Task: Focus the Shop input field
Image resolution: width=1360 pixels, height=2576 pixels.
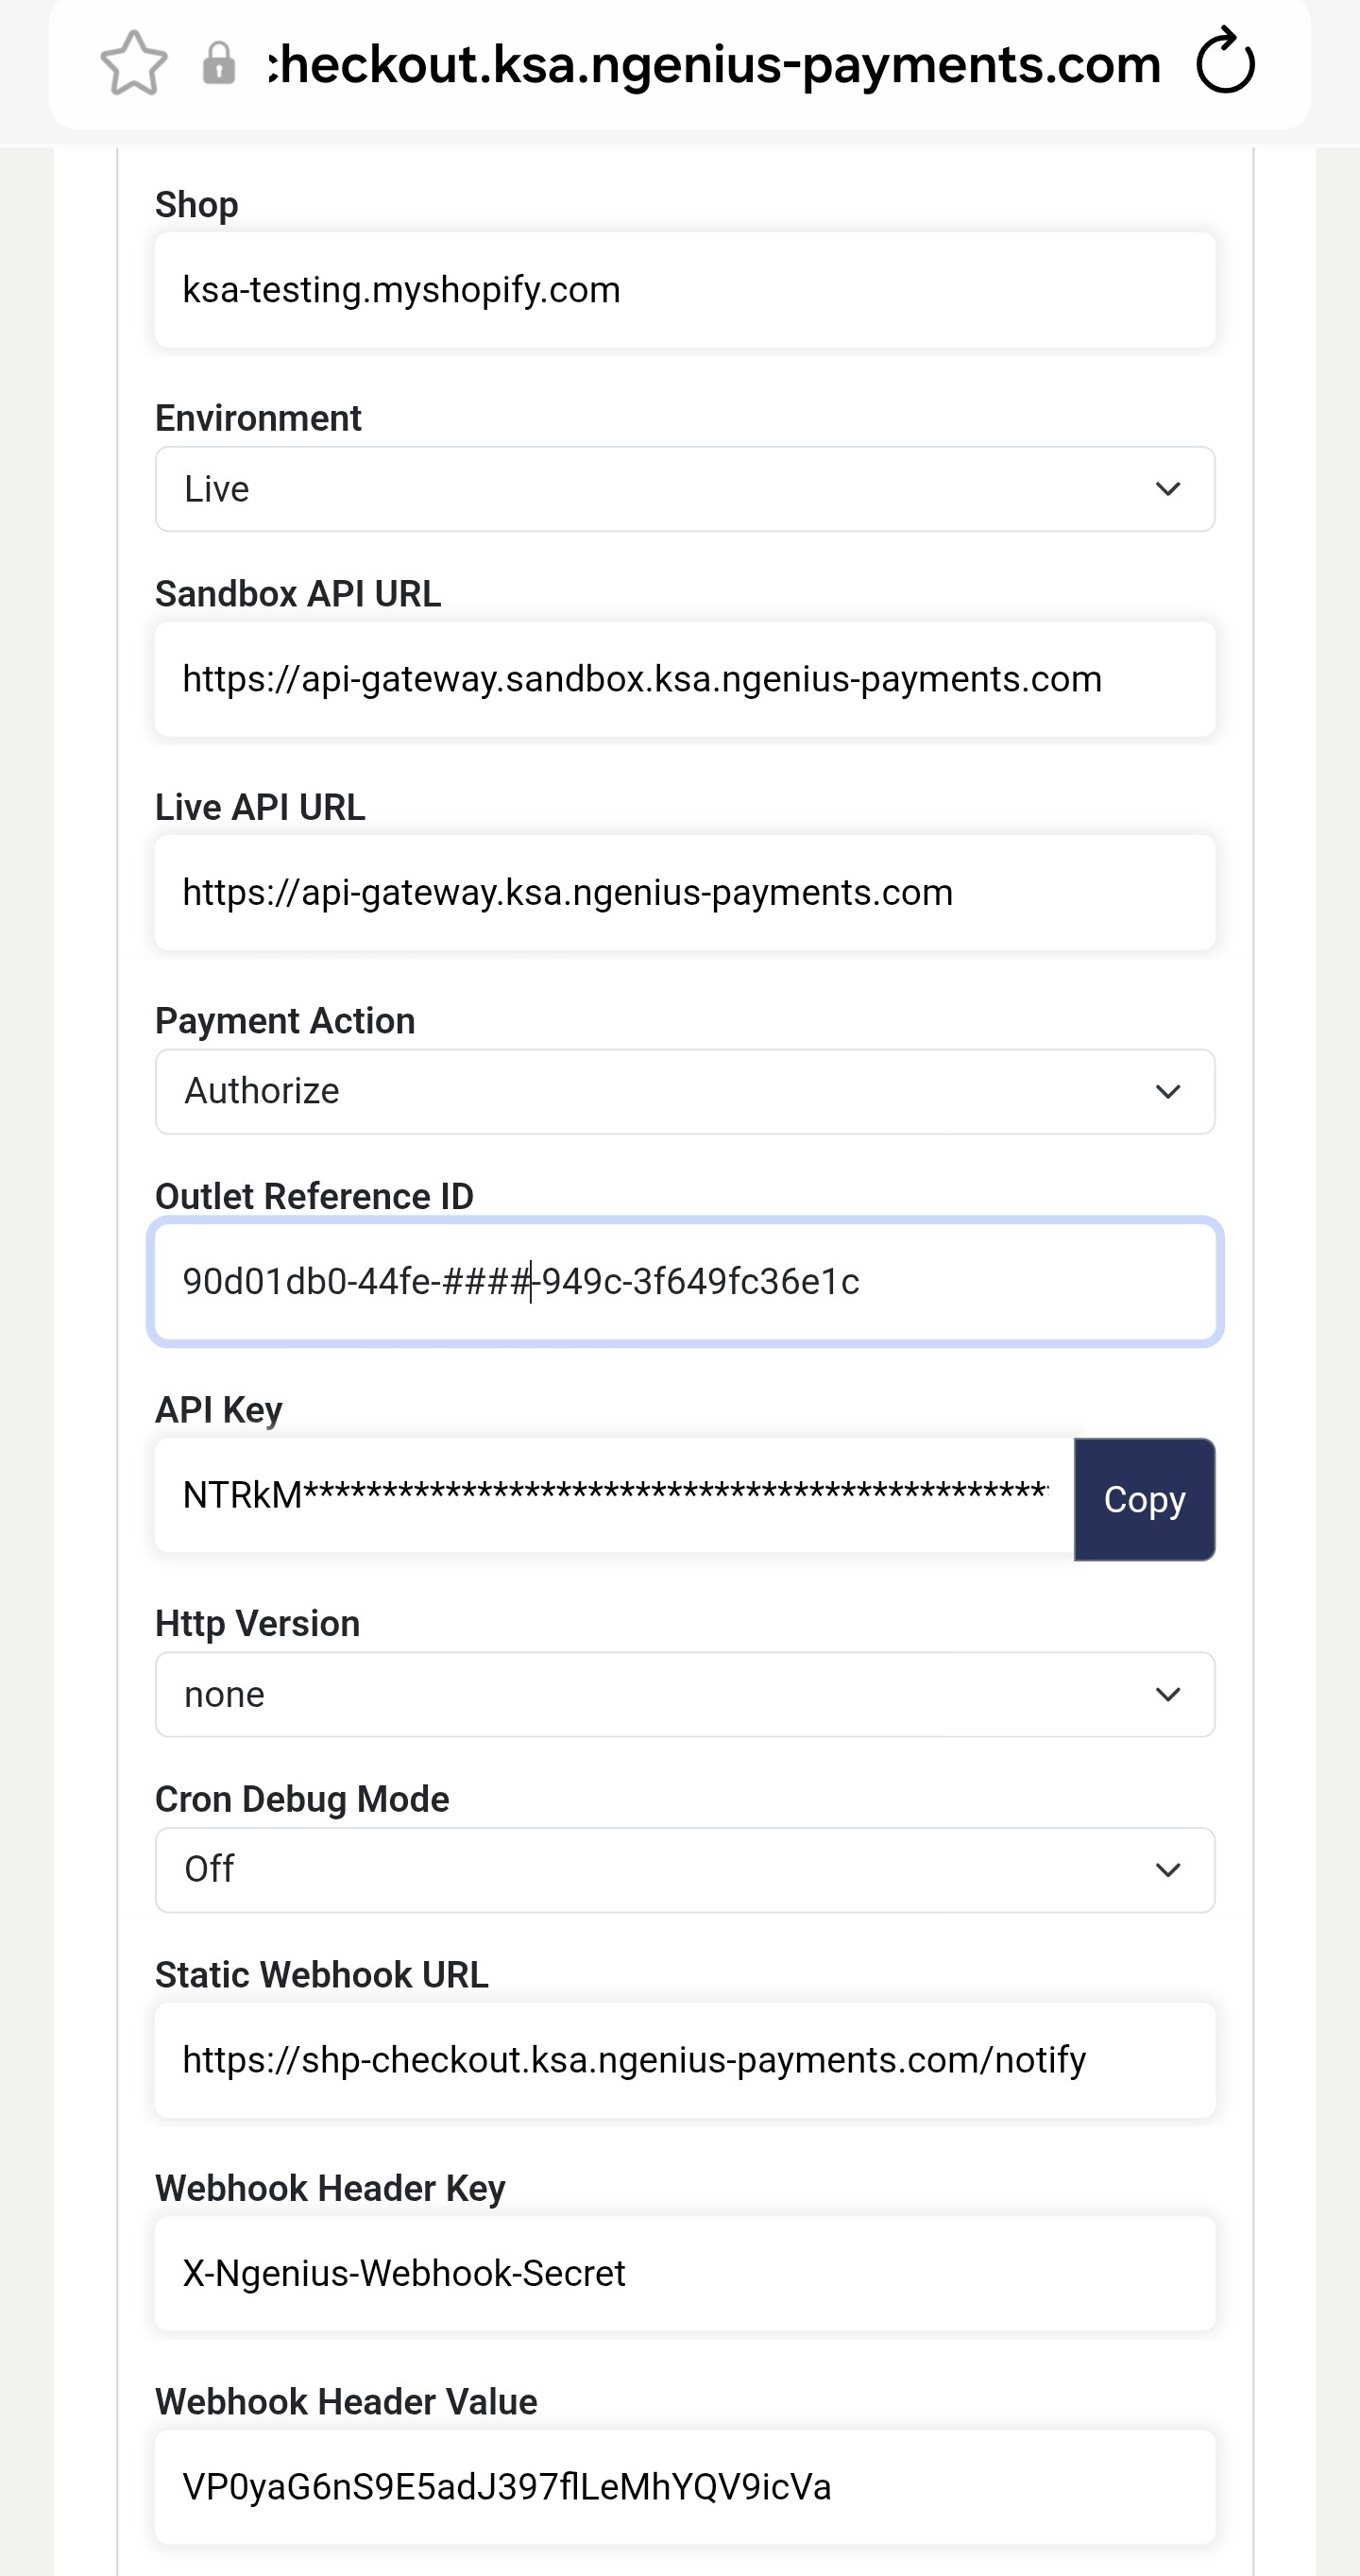Action: [685, 290]
